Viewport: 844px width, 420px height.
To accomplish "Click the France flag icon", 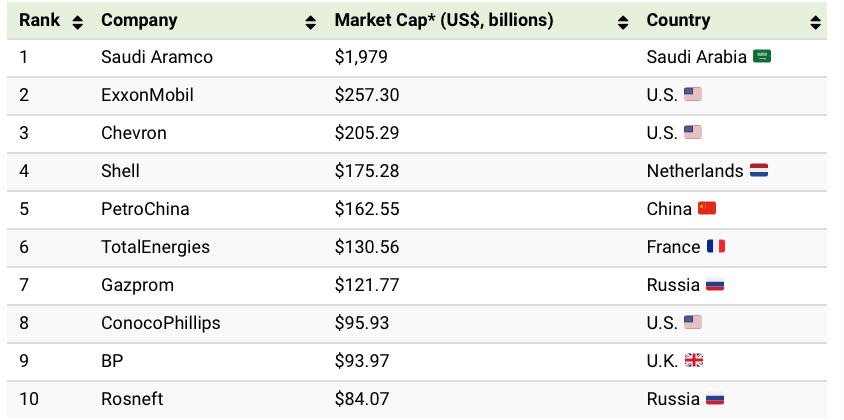I will click(716, 246).
